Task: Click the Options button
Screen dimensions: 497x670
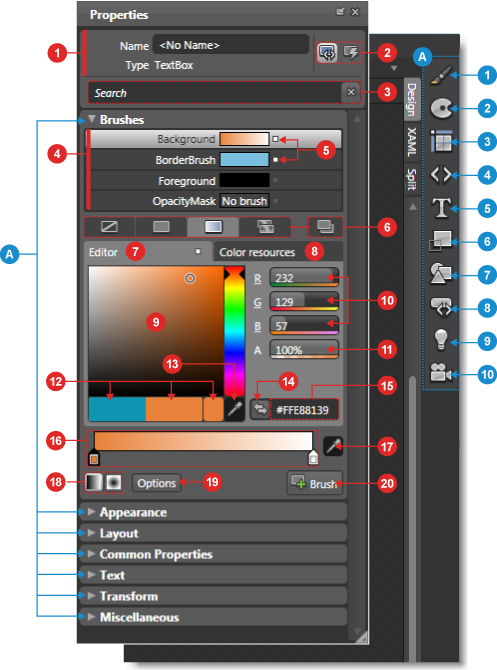Action: (156, 483)
